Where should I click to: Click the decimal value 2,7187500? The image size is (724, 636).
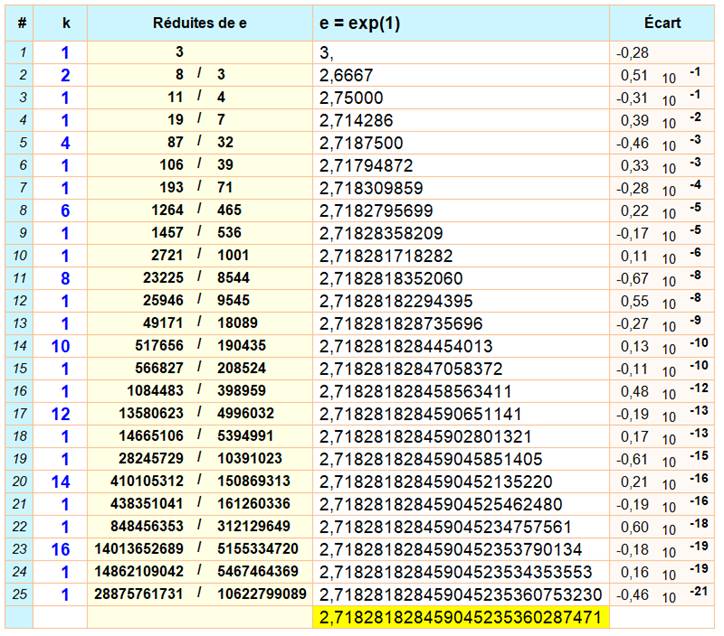point(361,142)
